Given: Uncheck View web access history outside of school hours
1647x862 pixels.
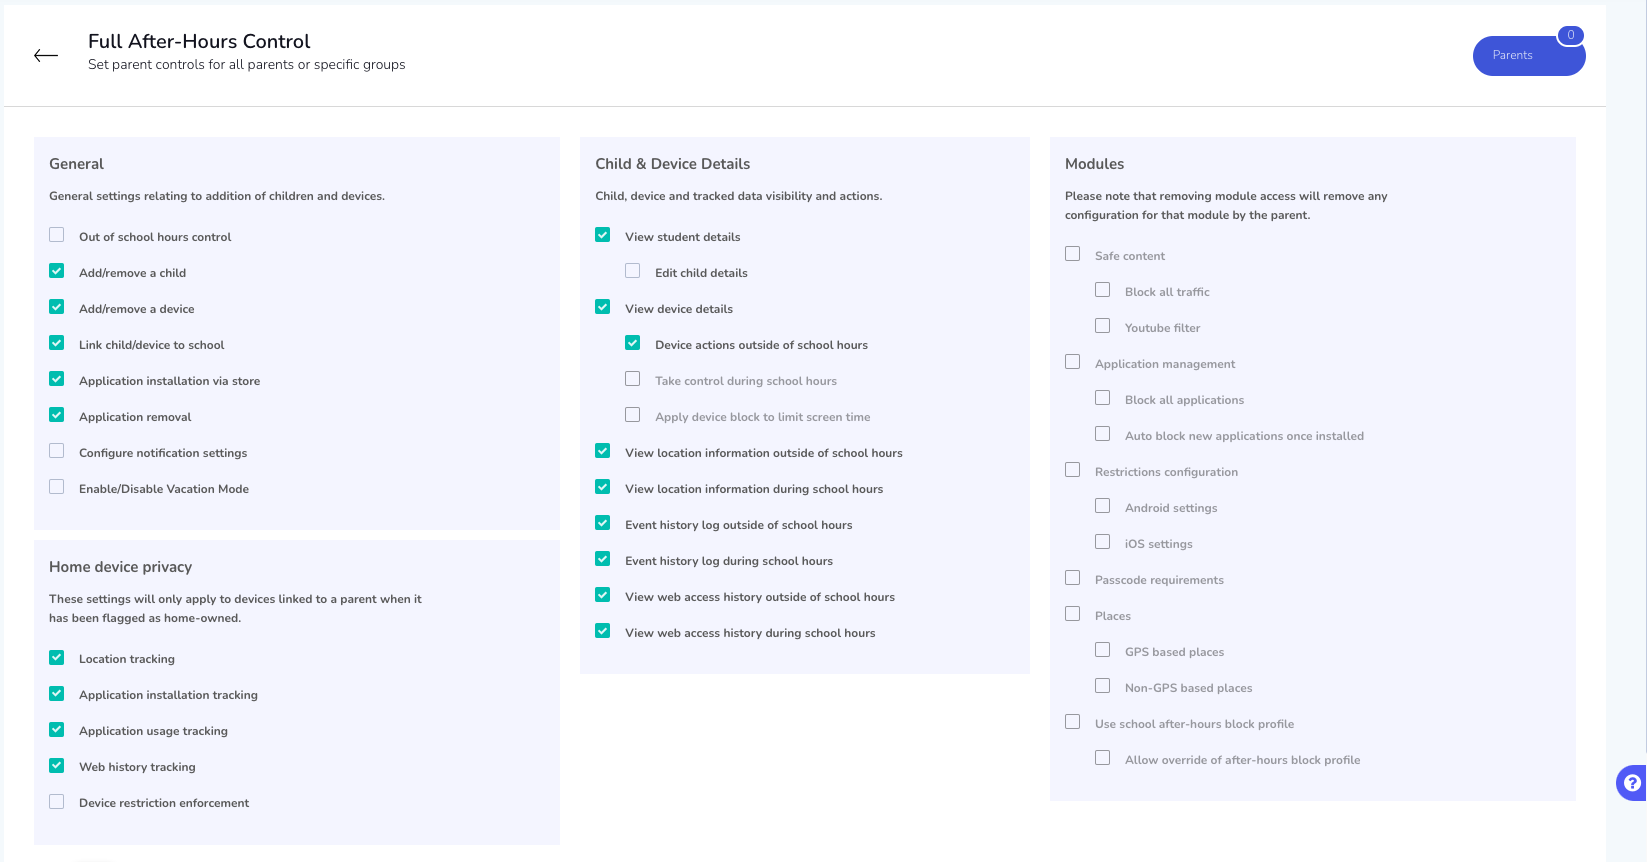Looking at the screenshot, I should point(603,595).
